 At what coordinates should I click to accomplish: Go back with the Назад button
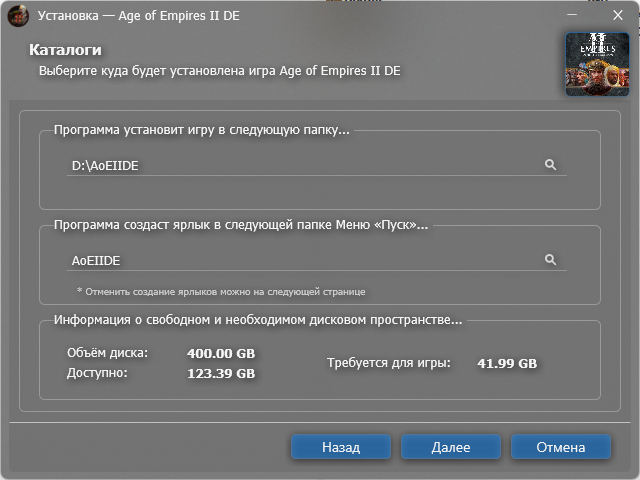point(341,447)
